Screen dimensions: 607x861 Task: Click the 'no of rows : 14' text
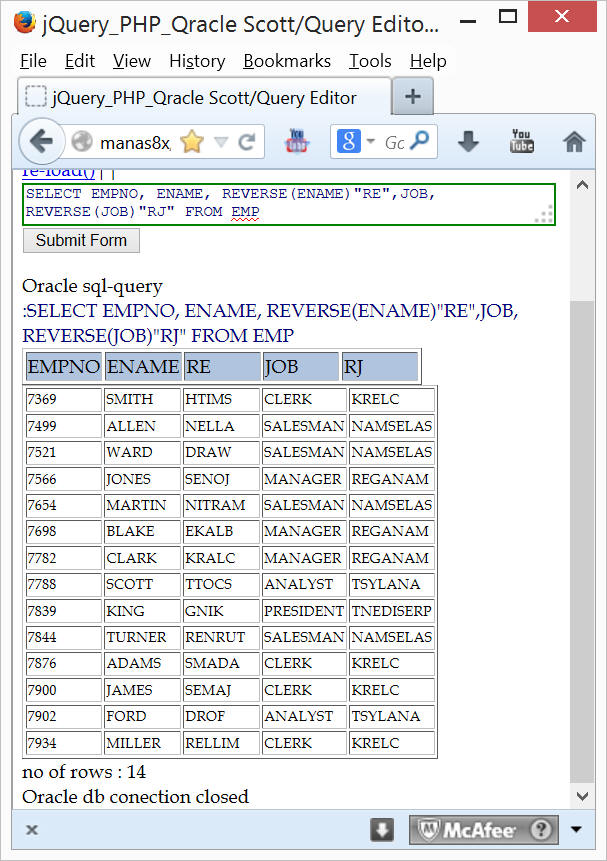click(84, 772)
